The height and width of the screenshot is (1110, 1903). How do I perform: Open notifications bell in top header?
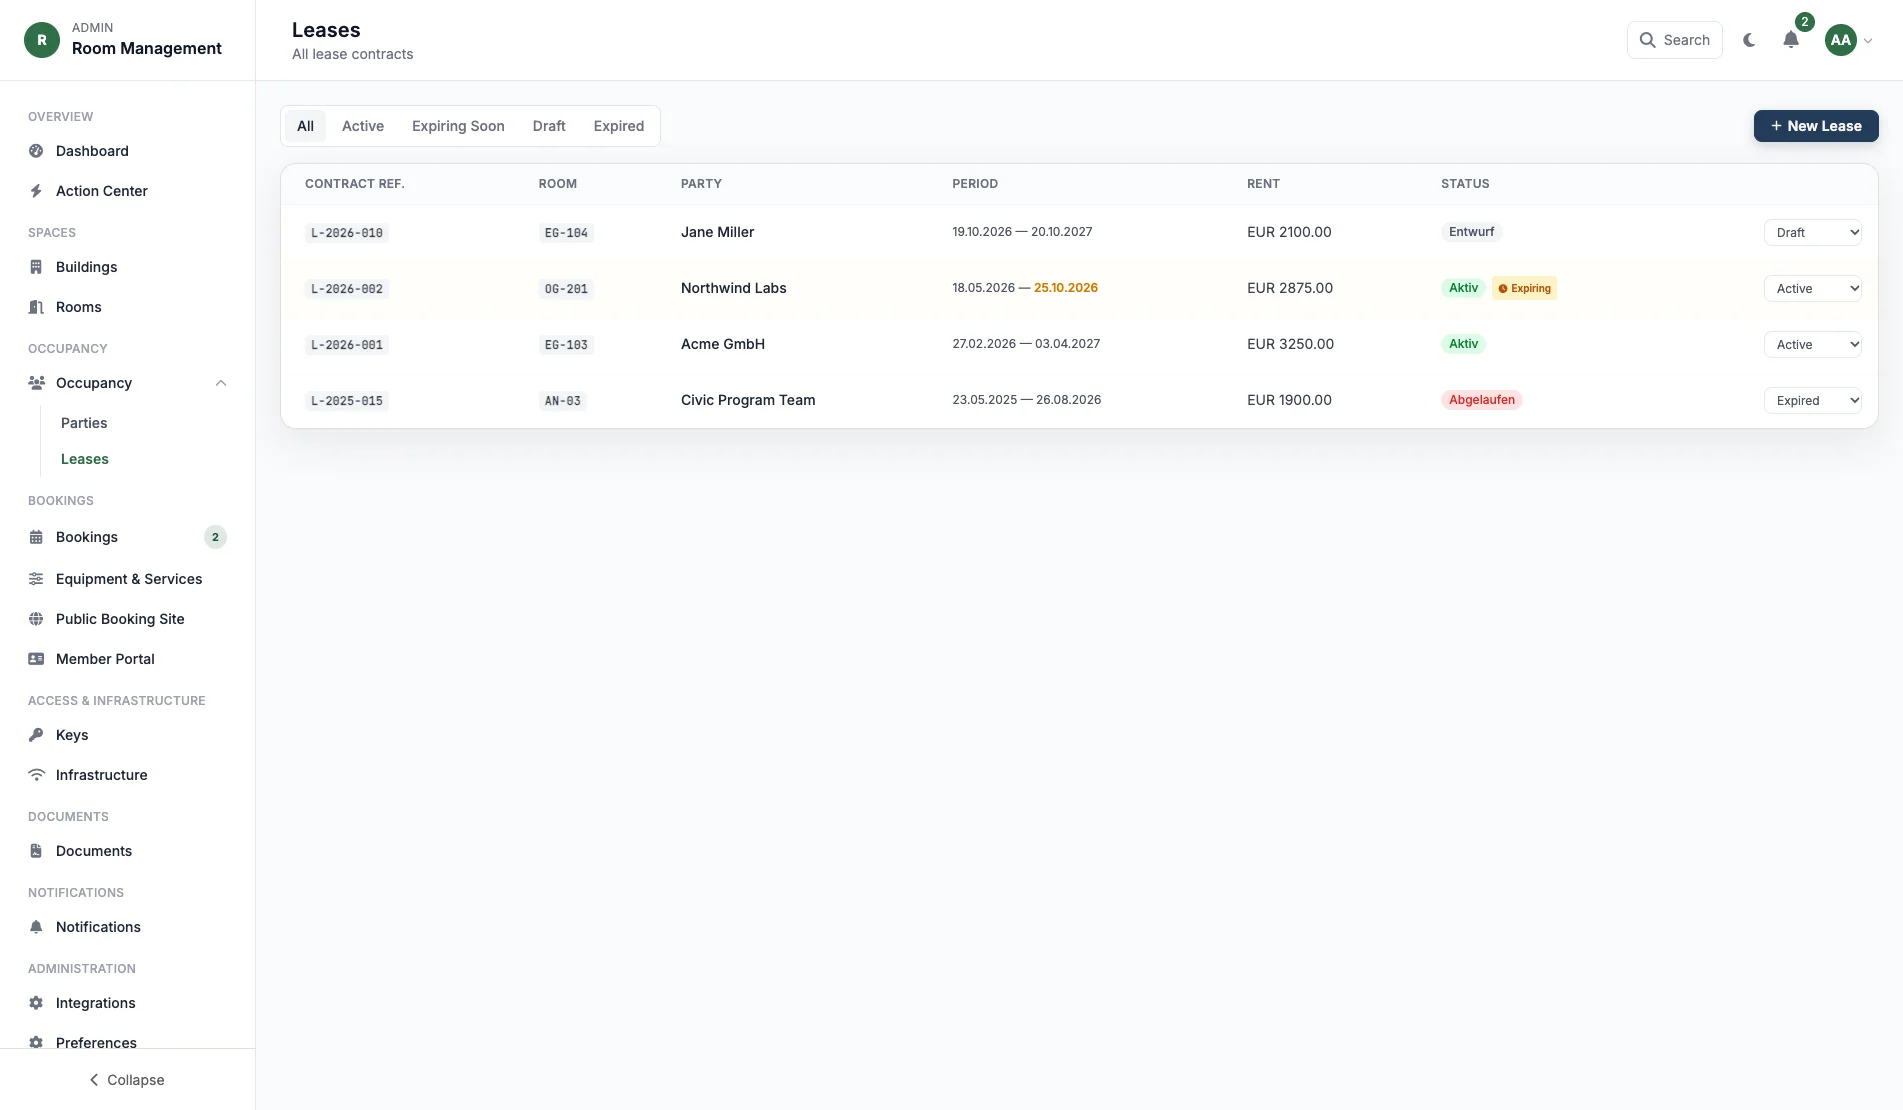(1791, 40)
